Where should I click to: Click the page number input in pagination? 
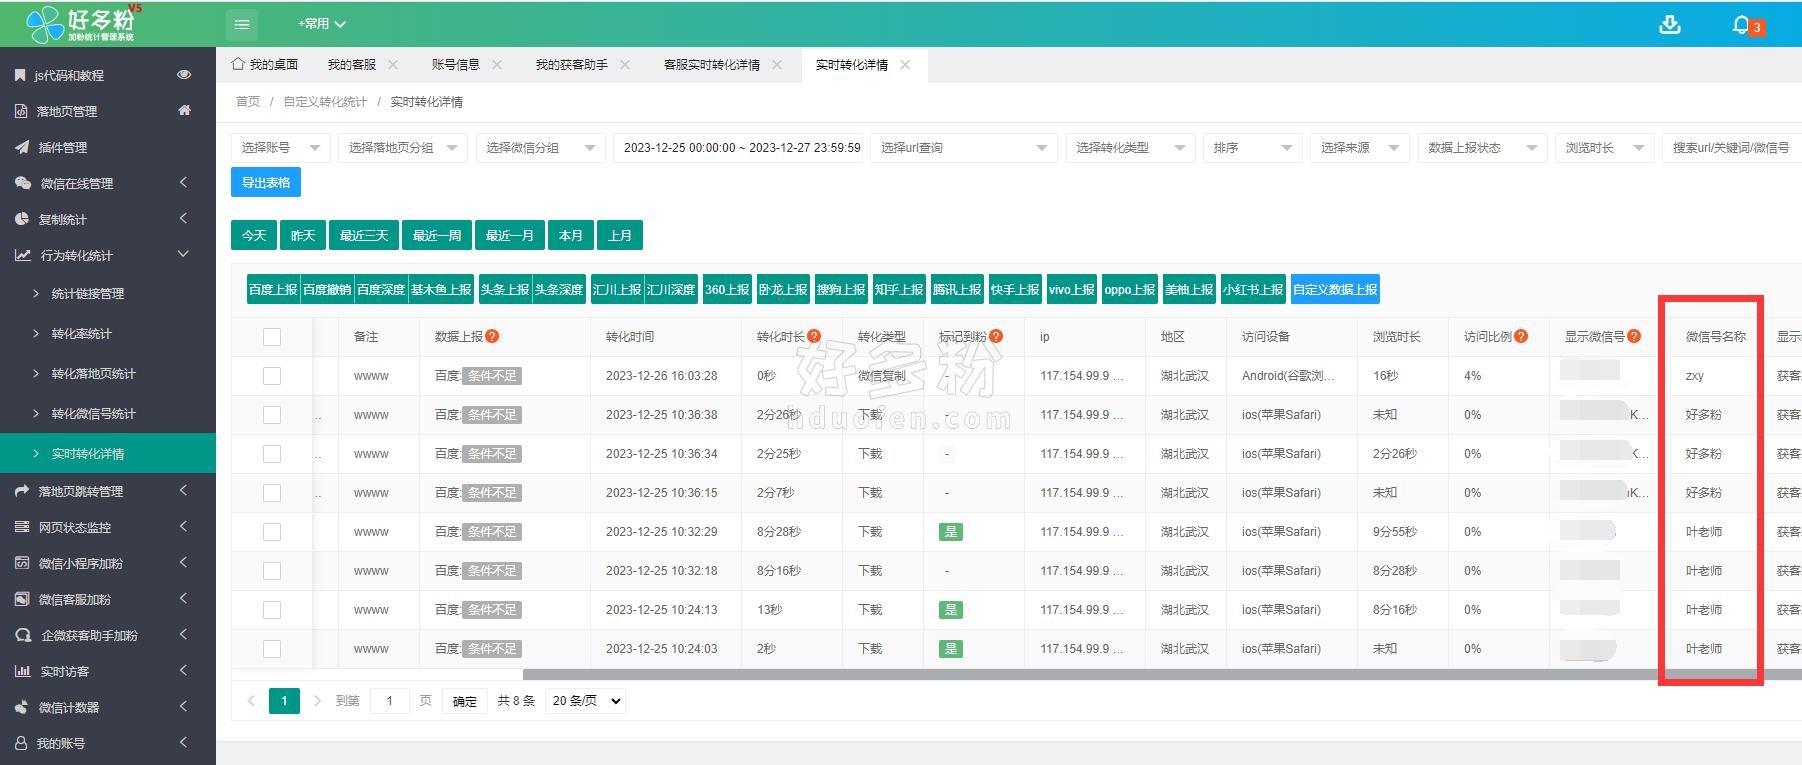click(x=390, y=701)
